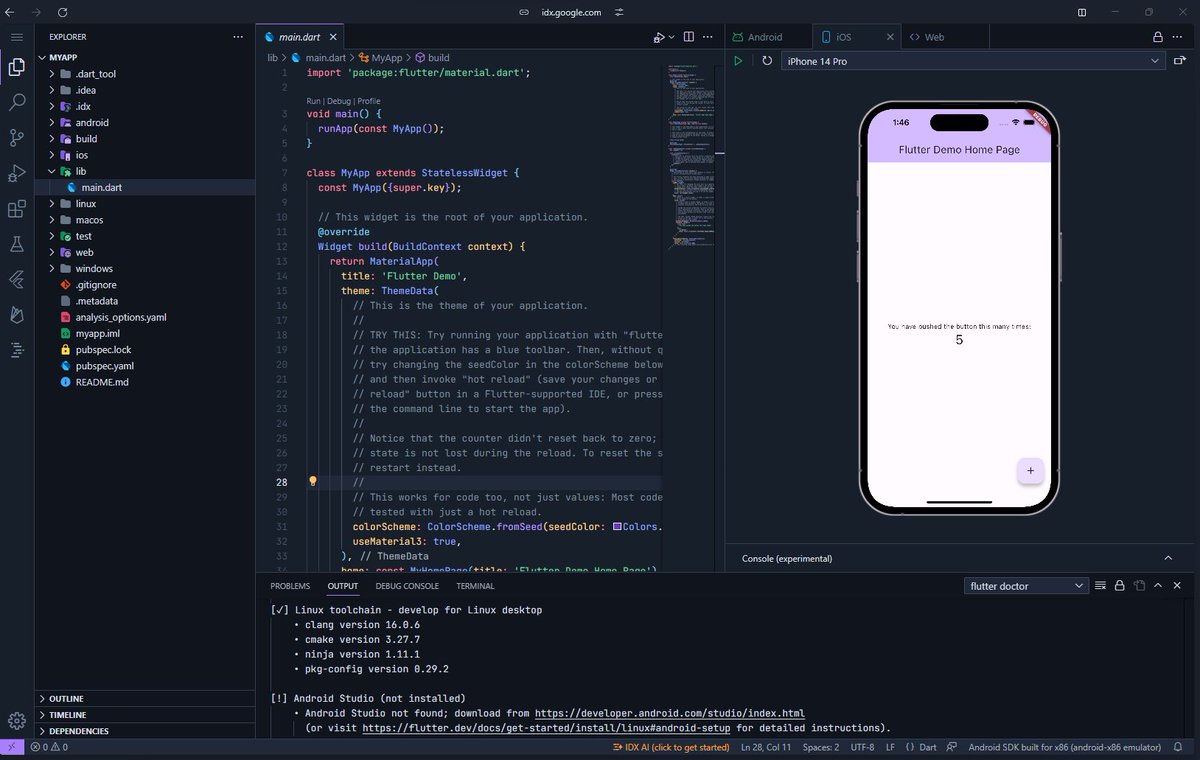Show errors and warnings count in status bar

[x=48, y=747]
